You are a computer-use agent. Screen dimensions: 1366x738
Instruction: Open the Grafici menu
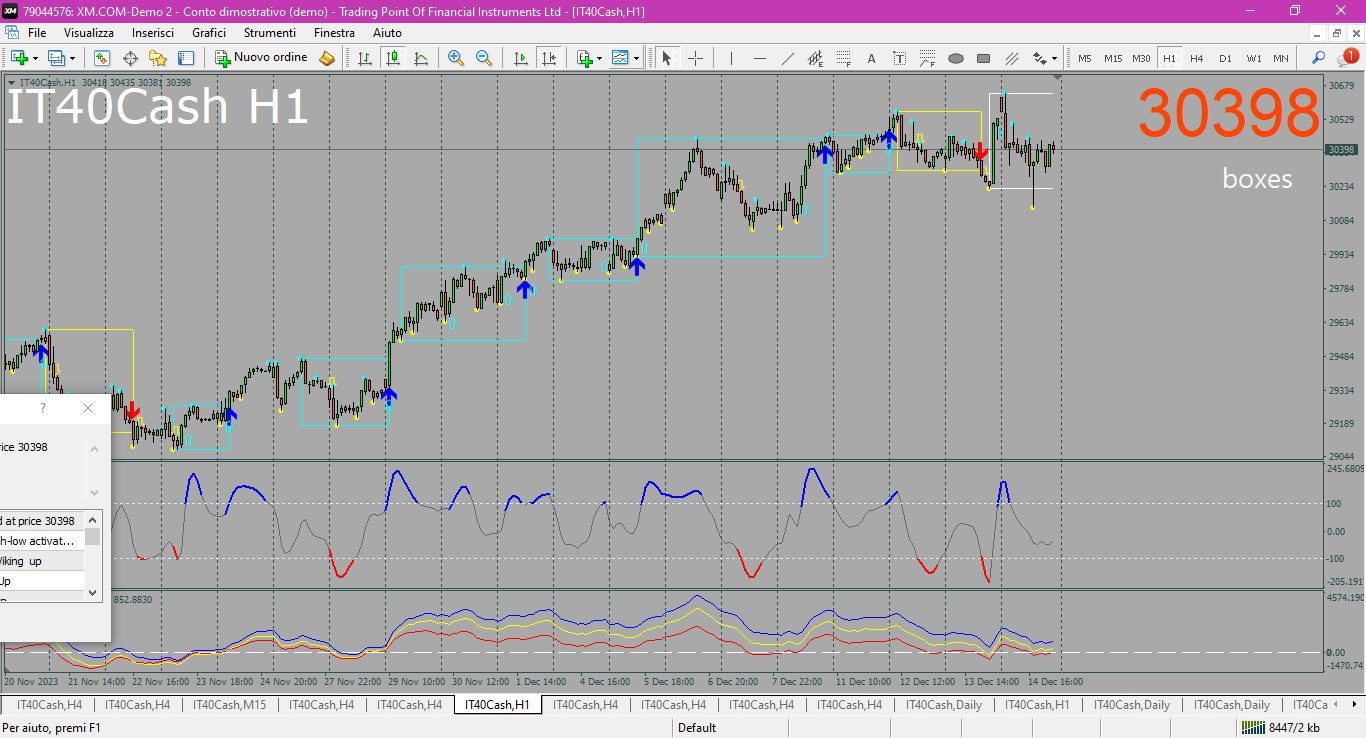209,33
